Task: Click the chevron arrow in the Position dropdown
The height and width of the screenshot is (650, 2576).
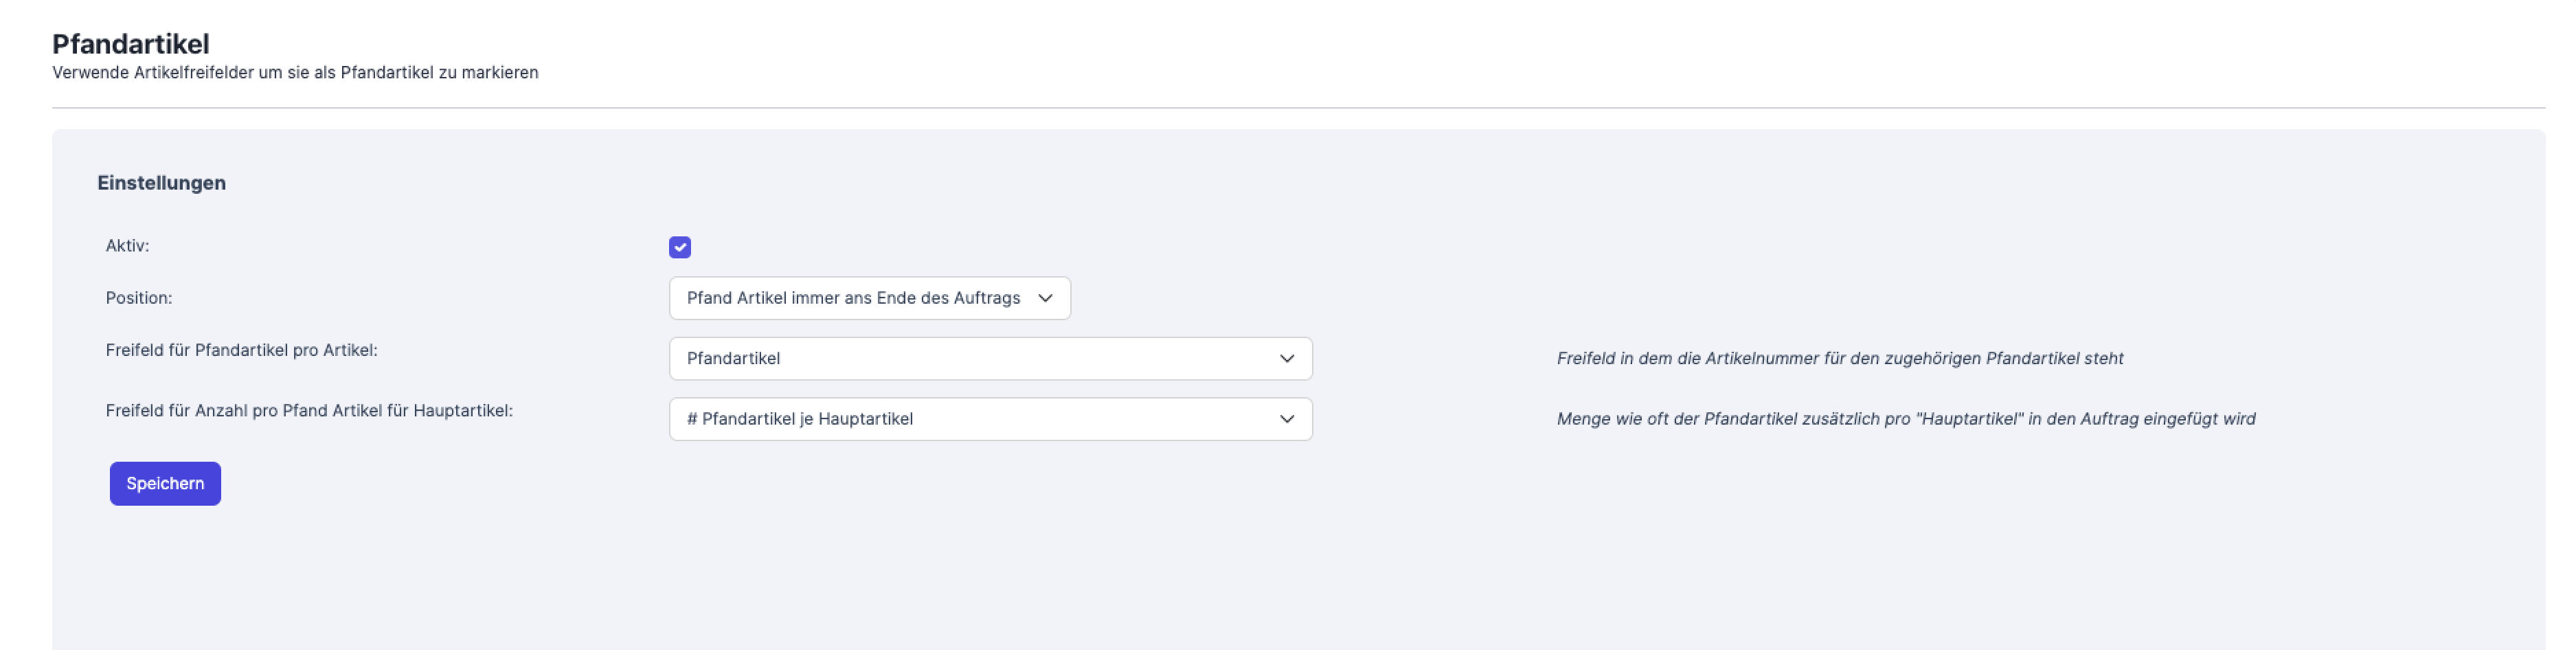Action: coord(1045,298)
